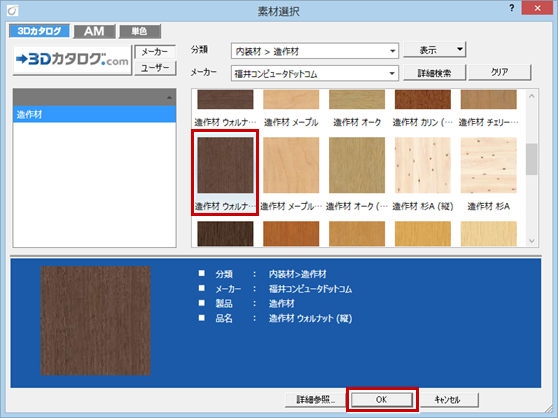The image size is (558, 418).
Task: Click the application icon in the title bar
Action: coord(13,11)
